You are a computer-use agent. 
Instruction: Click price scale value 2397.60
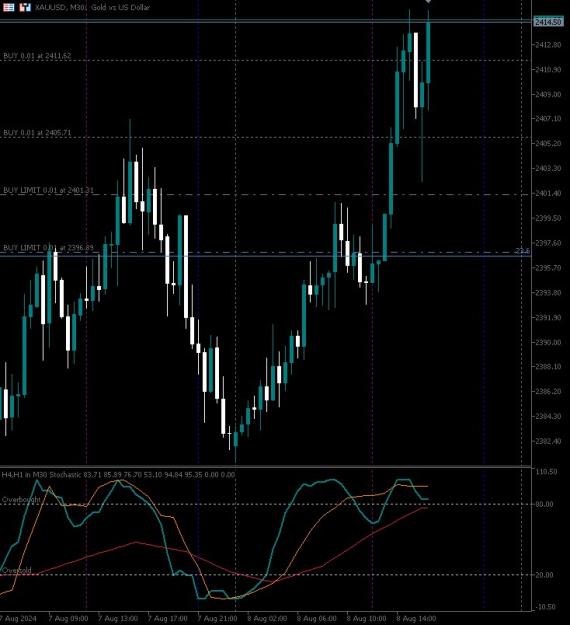pyautogui.click(x=548, y=243)
